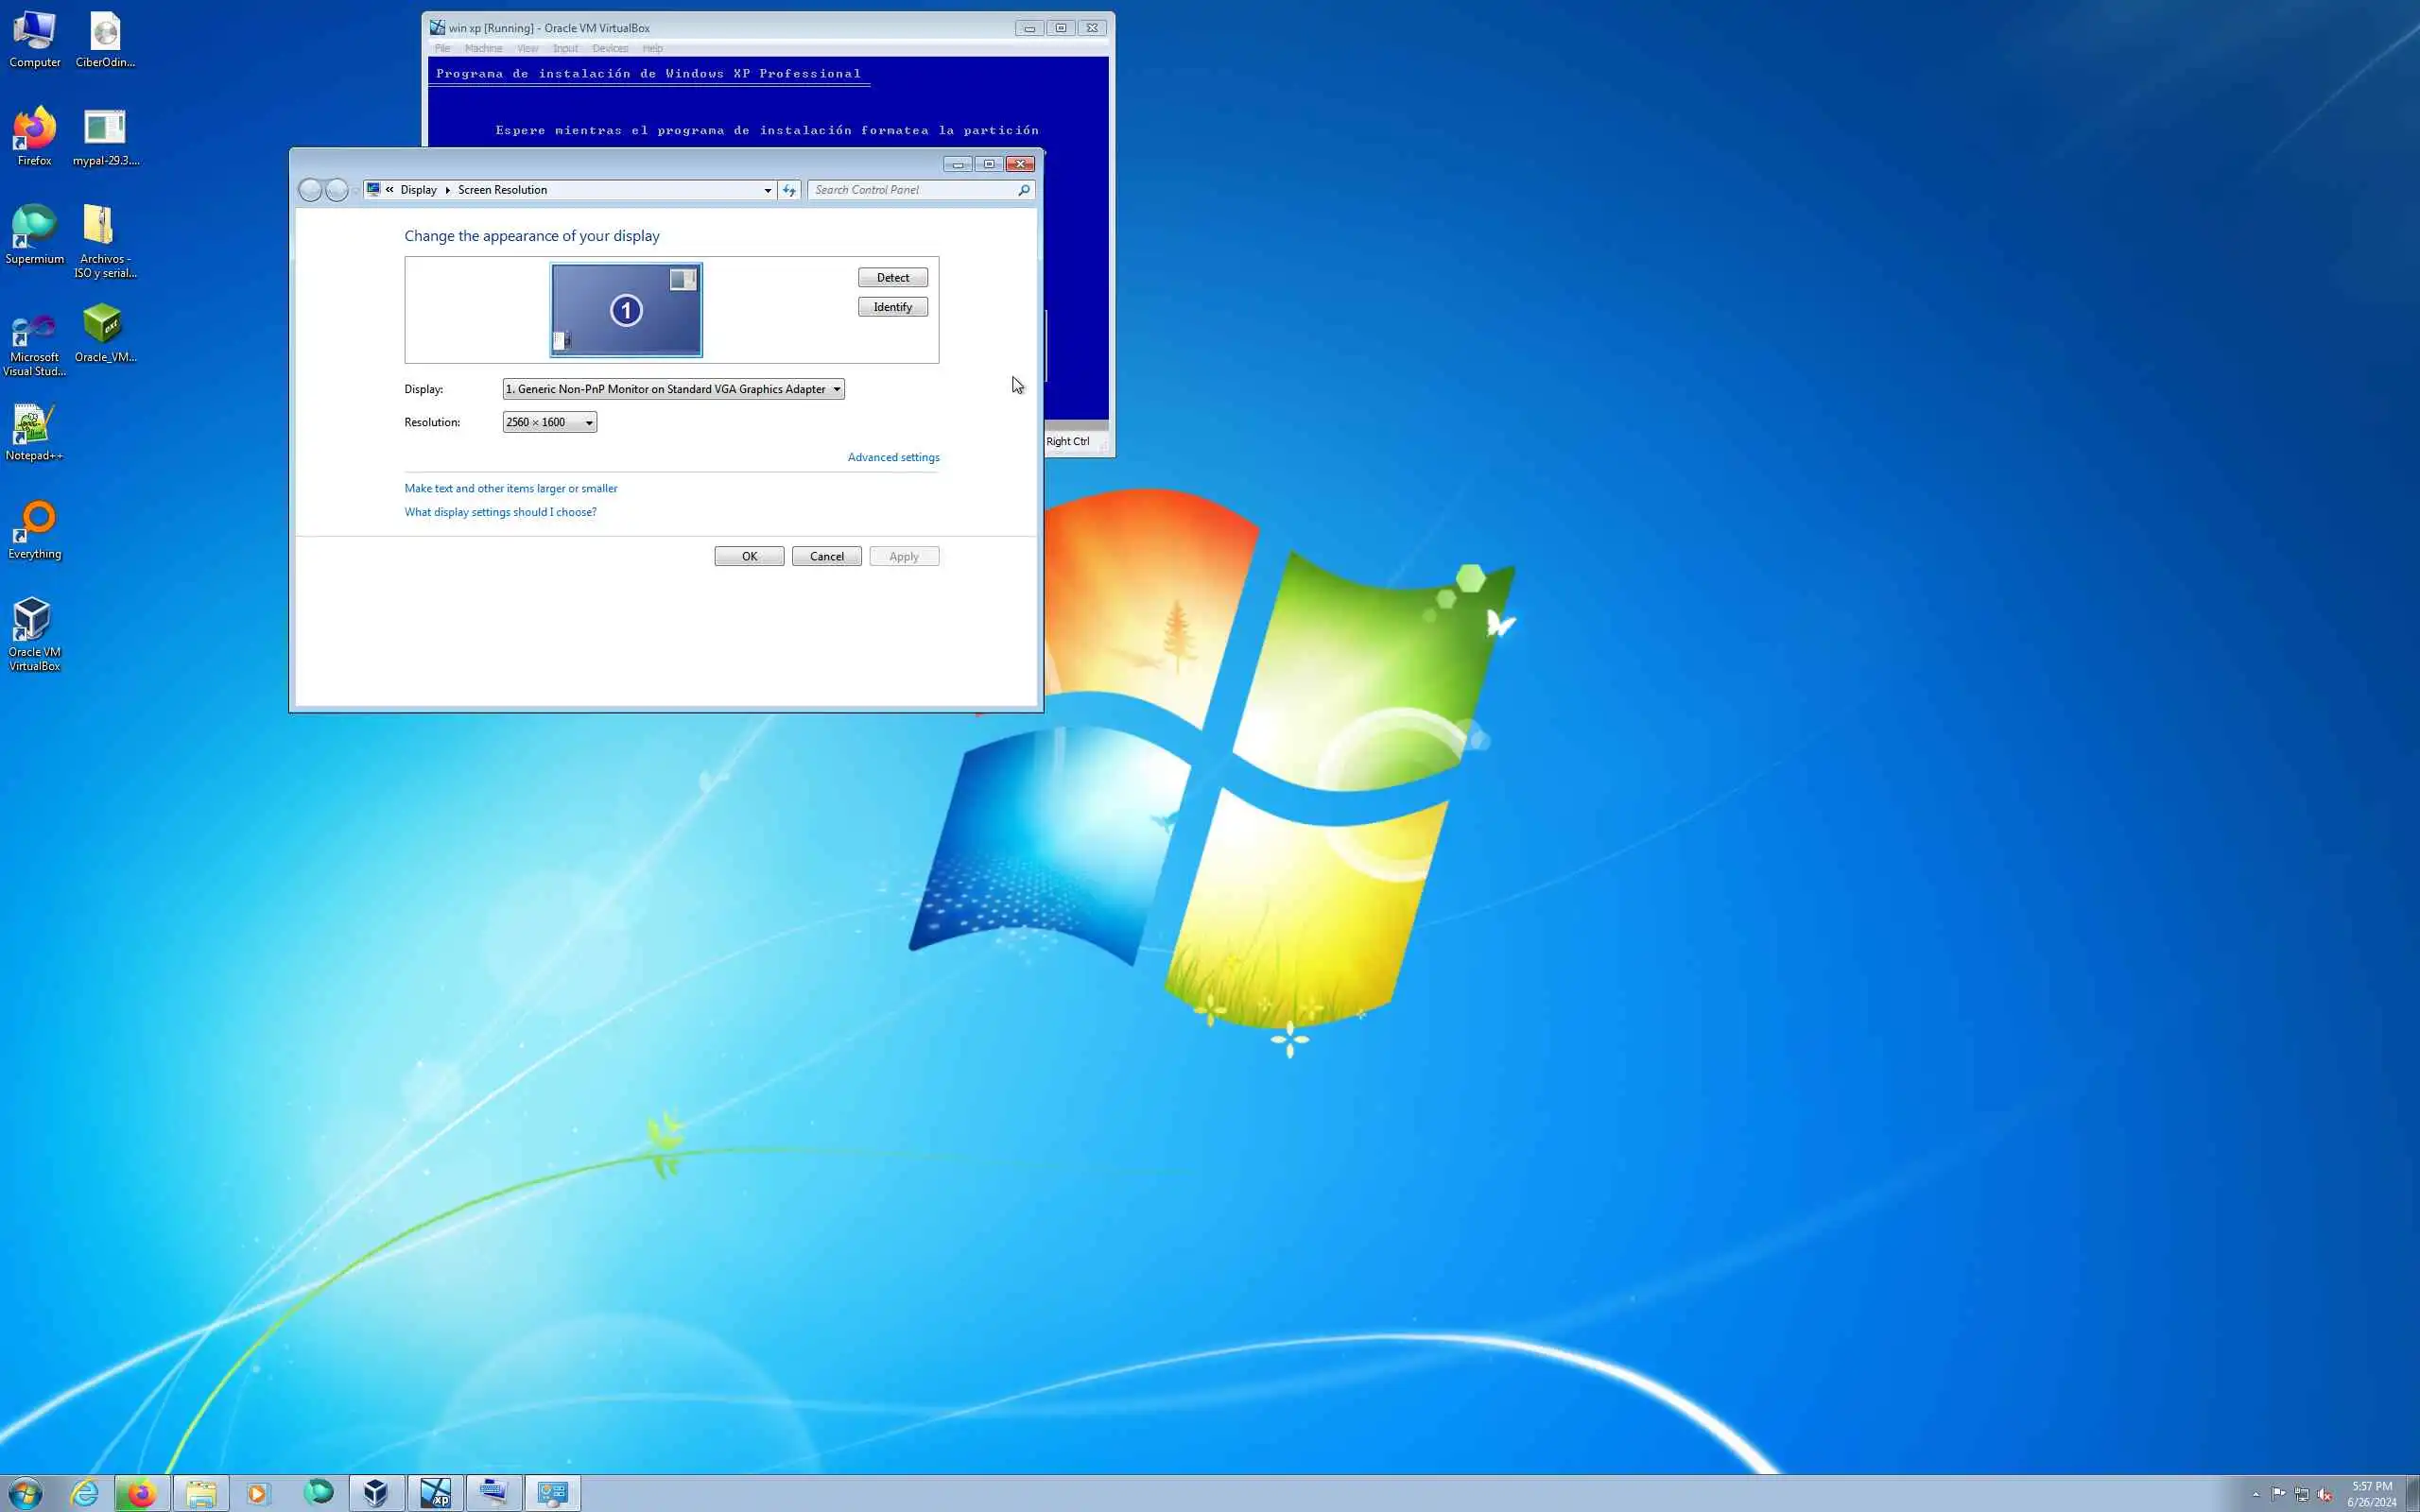Click the Search Control Panel field

coord(912,190)
